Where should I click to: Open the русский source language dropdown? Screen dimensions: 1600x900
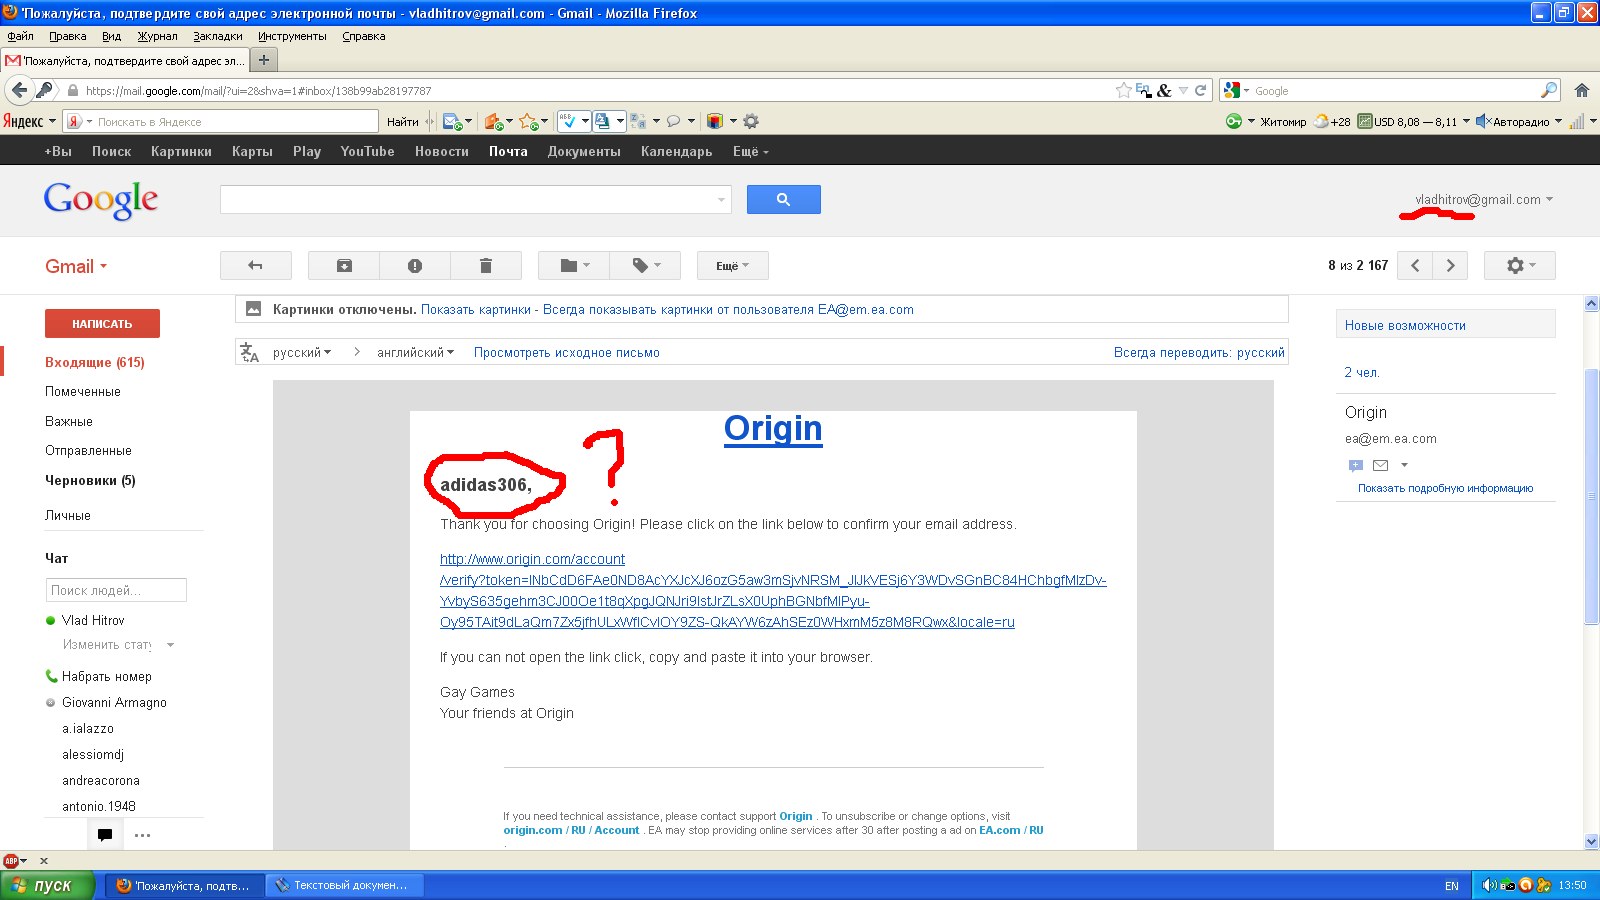click(302, 352)
